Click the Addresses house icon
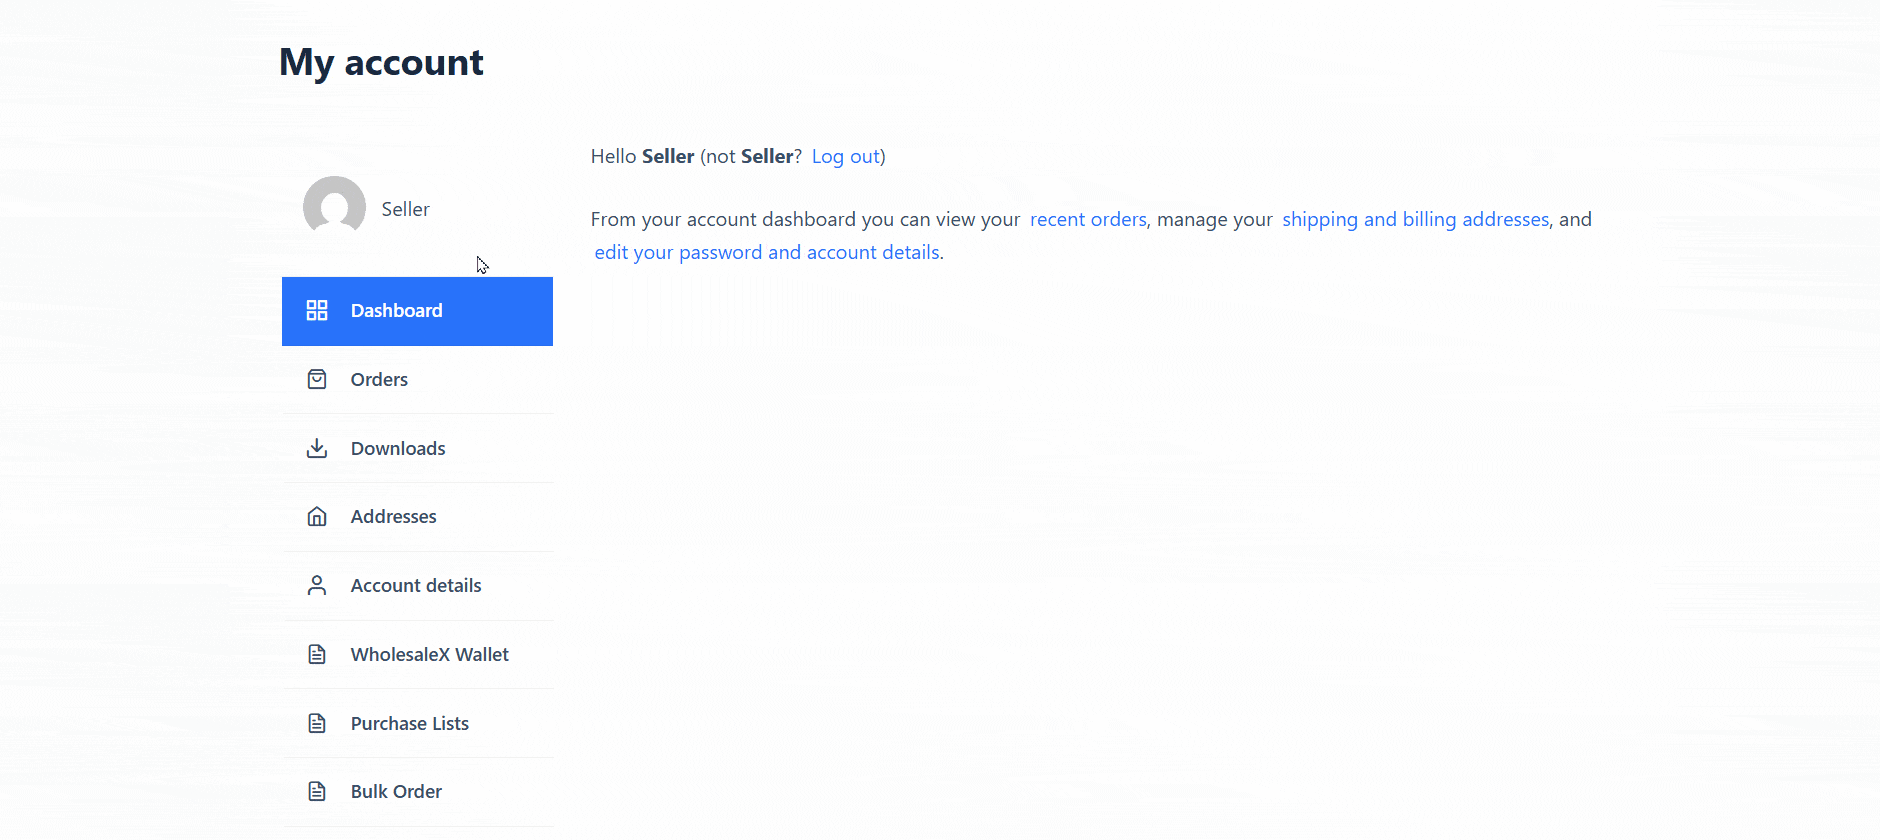 (317, 517)
